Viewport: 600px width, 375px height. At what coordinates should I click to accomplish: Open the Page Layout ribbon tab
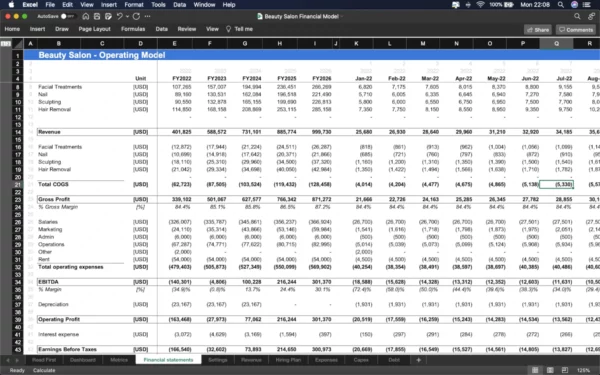(95, 29)
